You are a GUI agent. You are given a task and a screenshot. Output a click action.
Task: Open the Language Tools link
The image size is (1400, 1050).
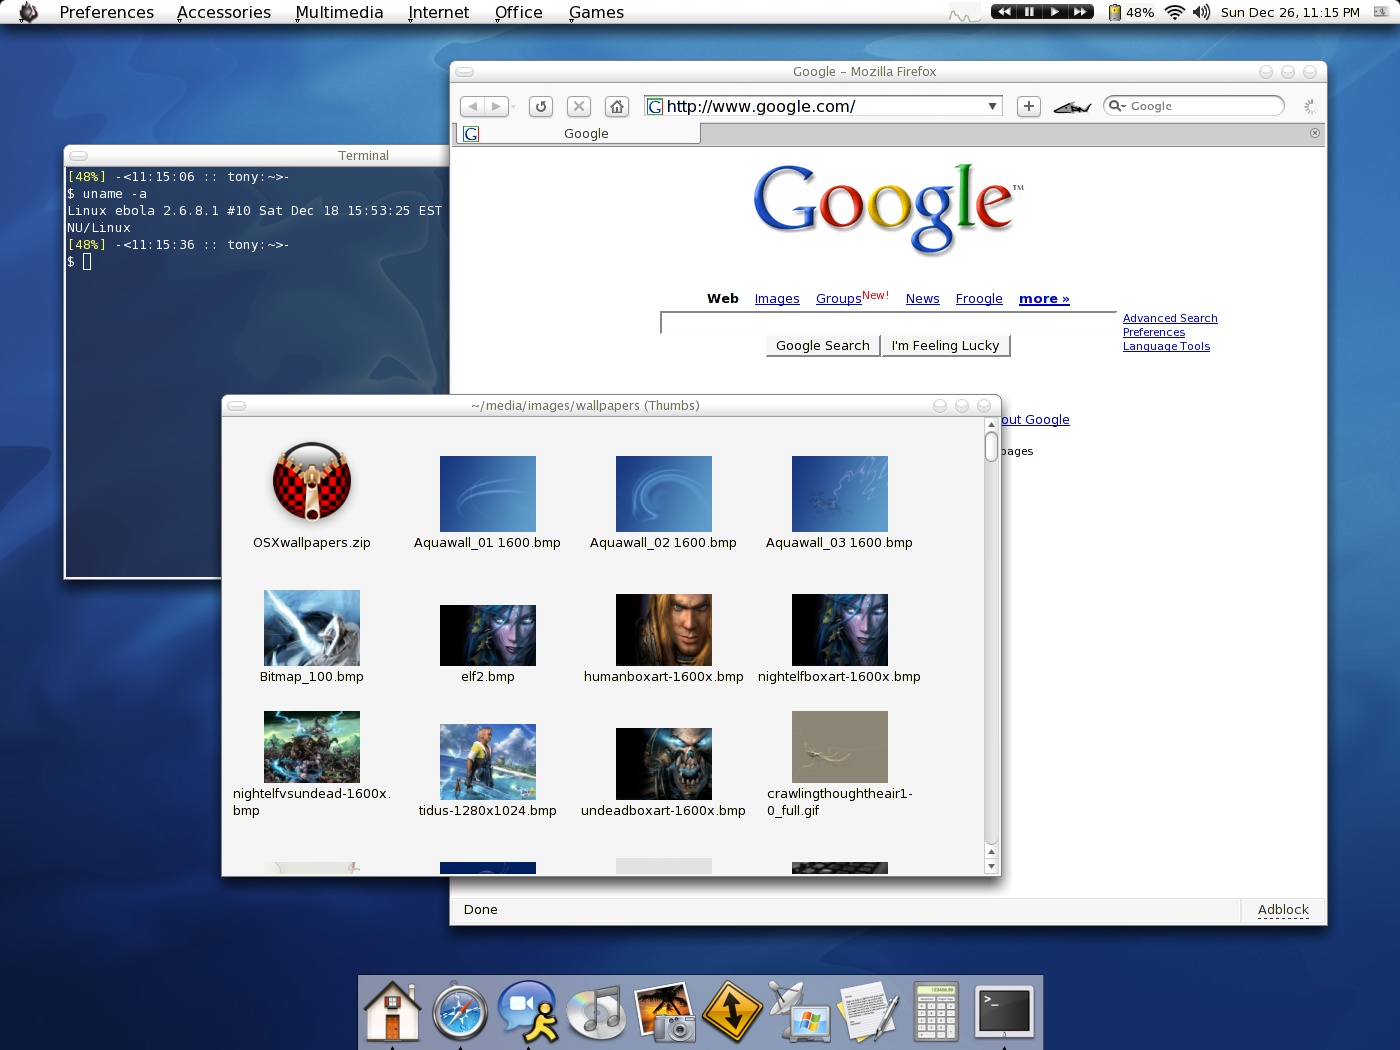[x=1166, y=346]
